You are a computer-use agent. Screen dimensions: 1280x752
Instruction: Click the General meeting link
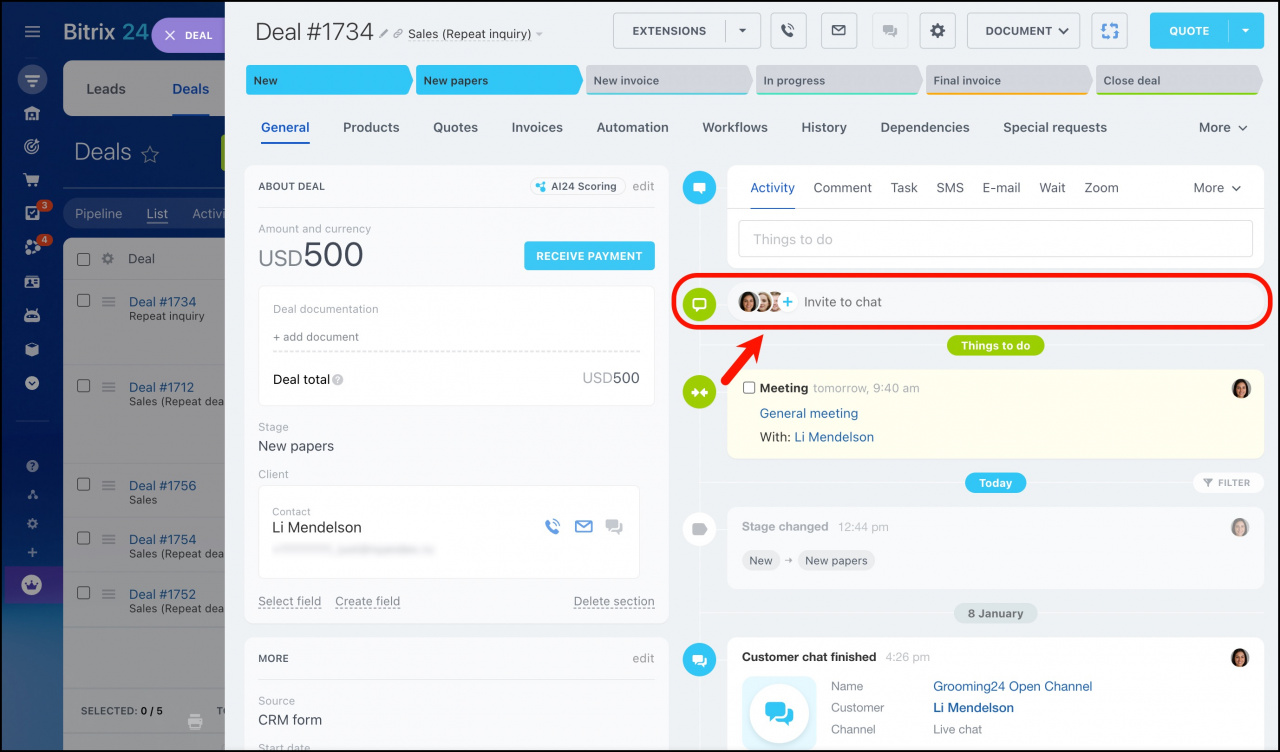[x=809, y=413]
